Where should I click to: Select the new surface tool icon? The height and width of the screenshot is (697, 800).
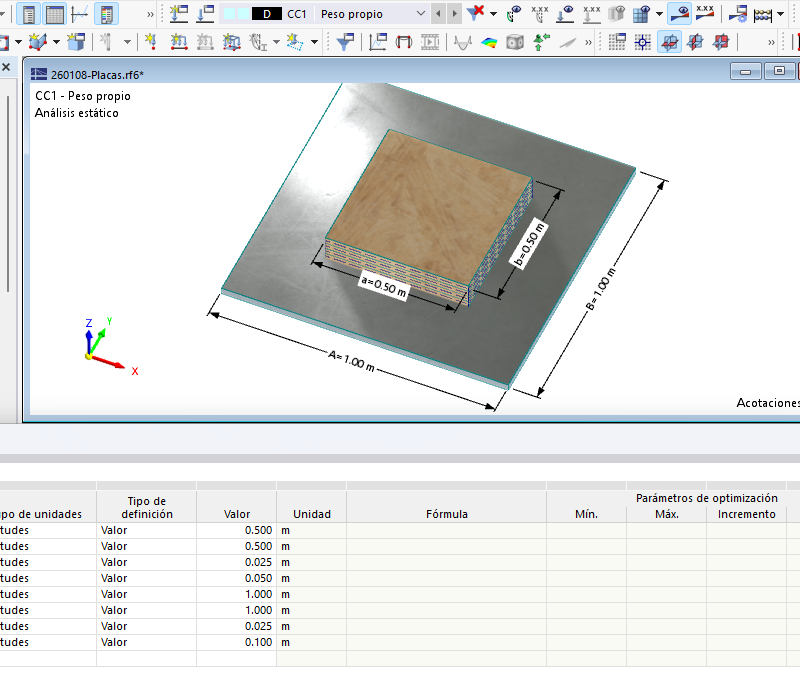4,42
